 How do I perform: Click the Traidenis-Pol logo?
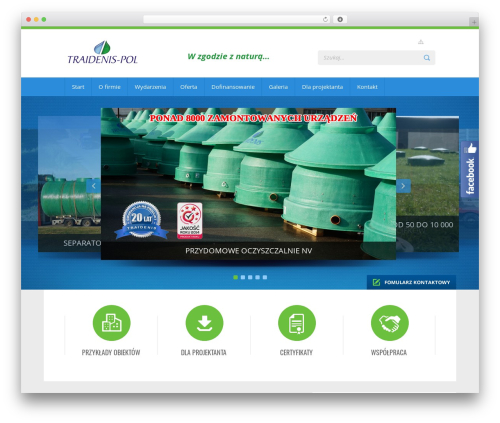coord(103,52)
